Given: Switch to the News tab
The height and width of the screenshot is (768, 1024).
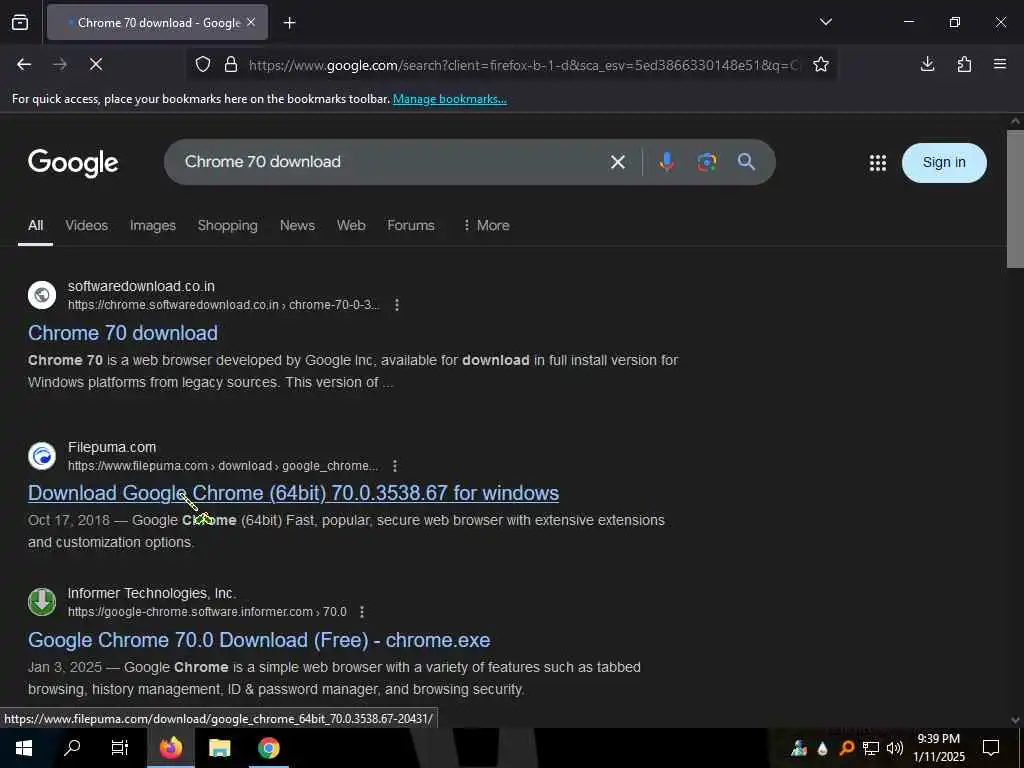Looking at the screenshot, I should pos(297,225).
